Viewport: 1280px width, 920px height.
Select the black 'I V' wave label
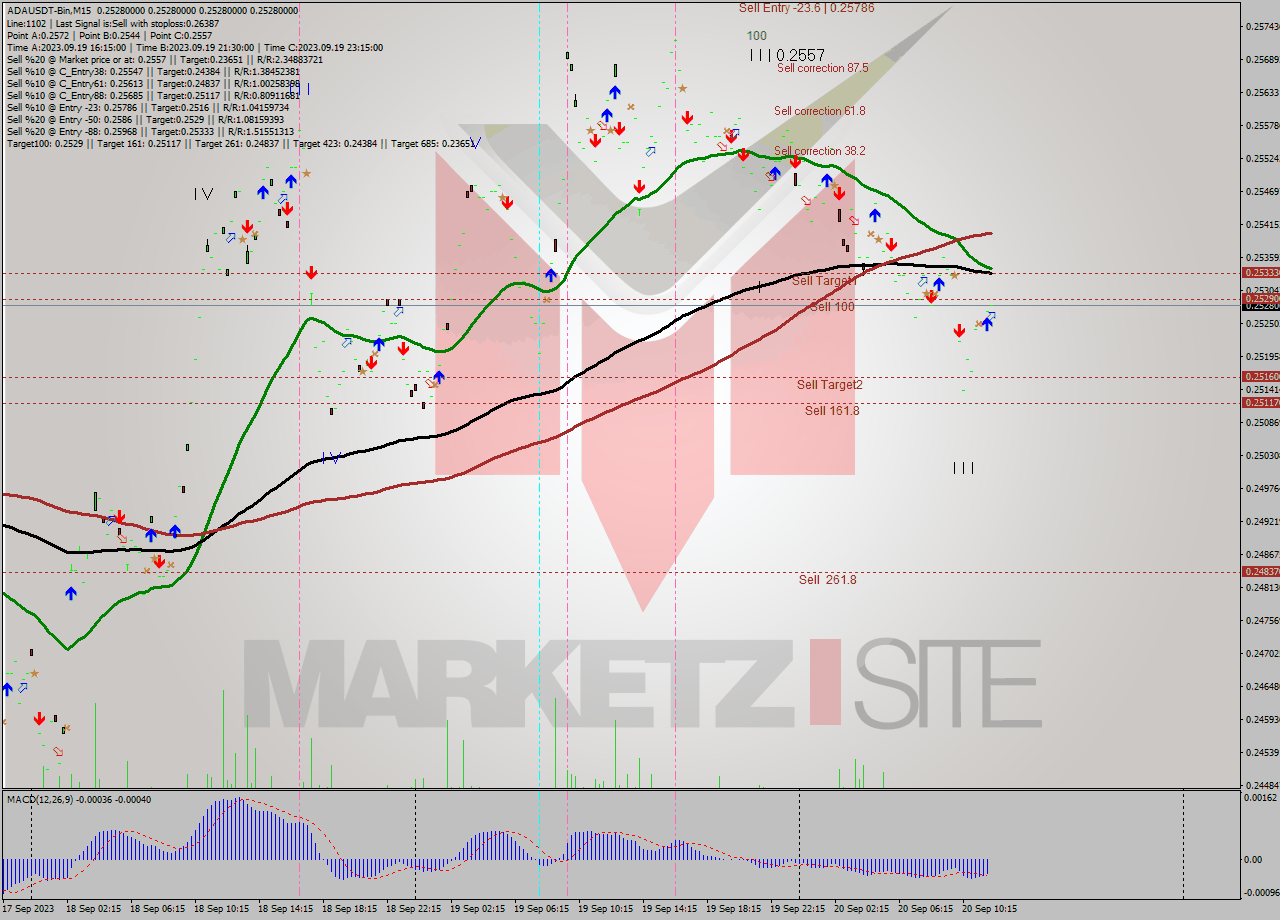point(204,194)
